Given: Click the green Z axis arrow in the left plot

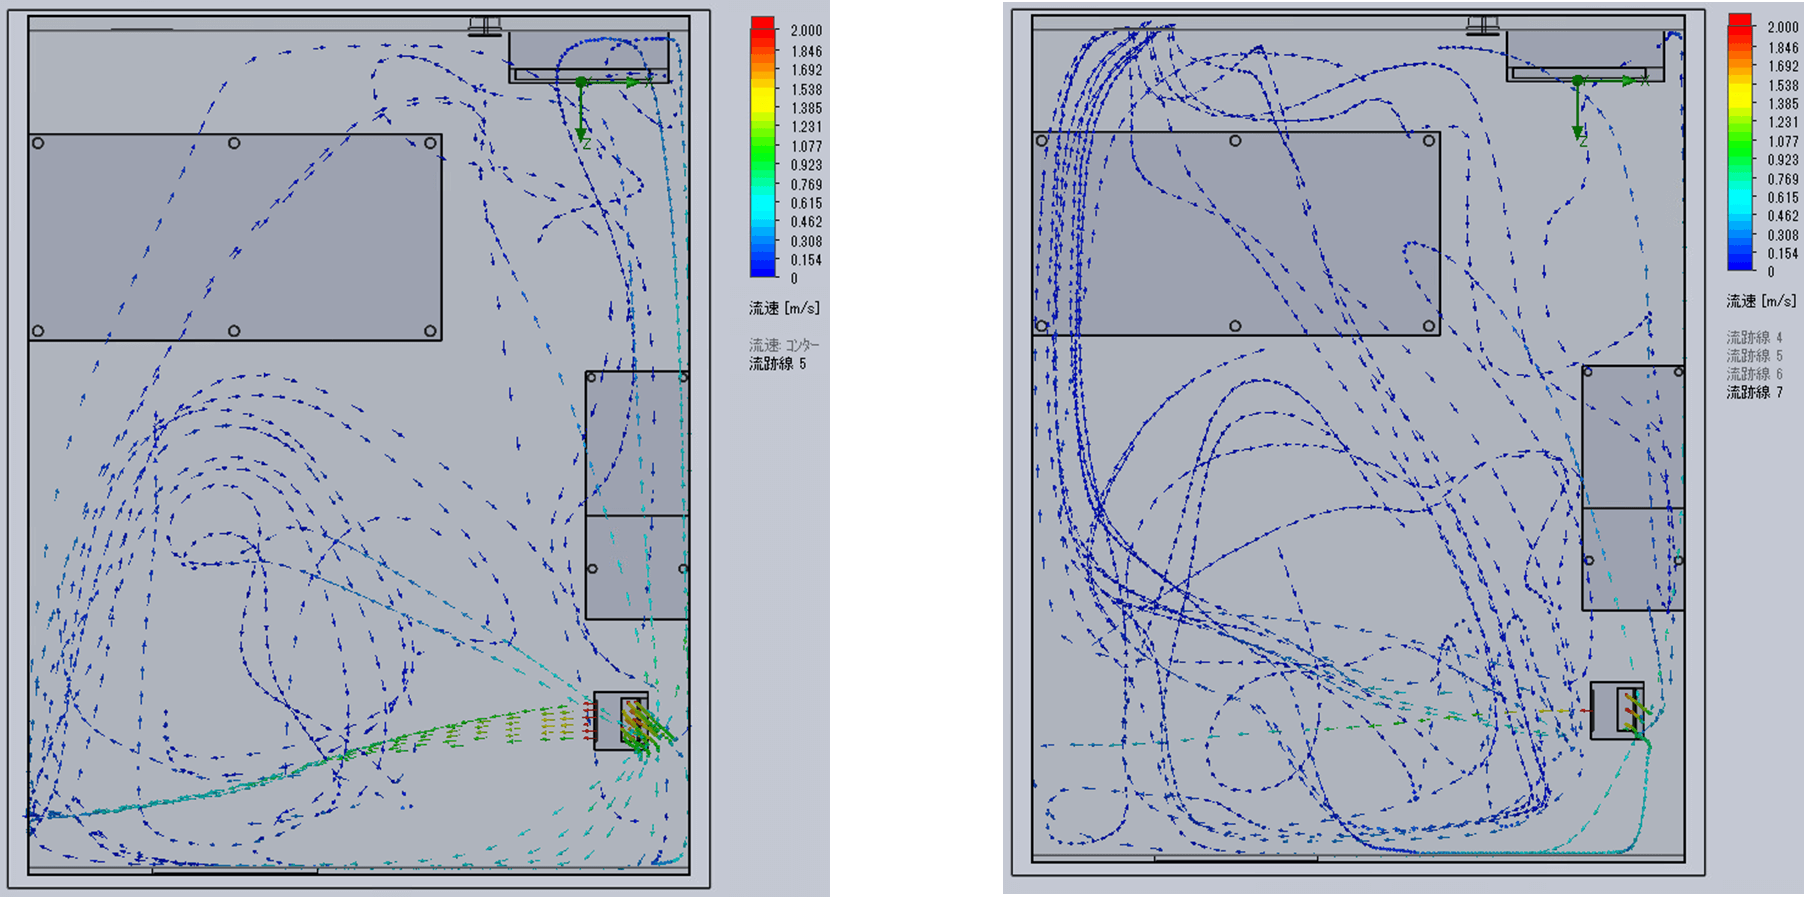Looking at the screenshot, I should 581,112.
